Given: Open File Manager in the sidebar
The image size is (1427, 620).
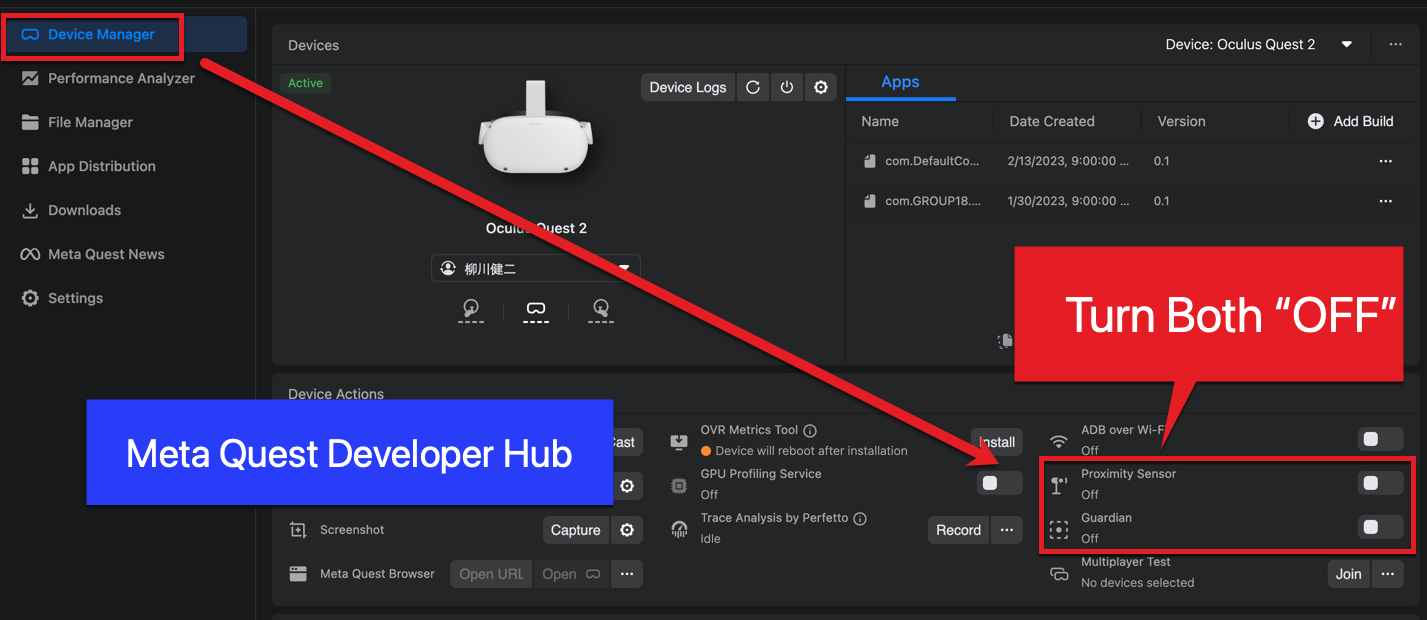Looking at the screenshot, I should click(90, 122).
